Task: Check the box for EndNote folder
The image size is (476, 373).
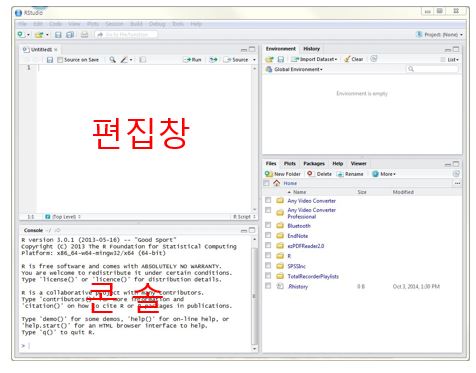Action: point(268,235)
